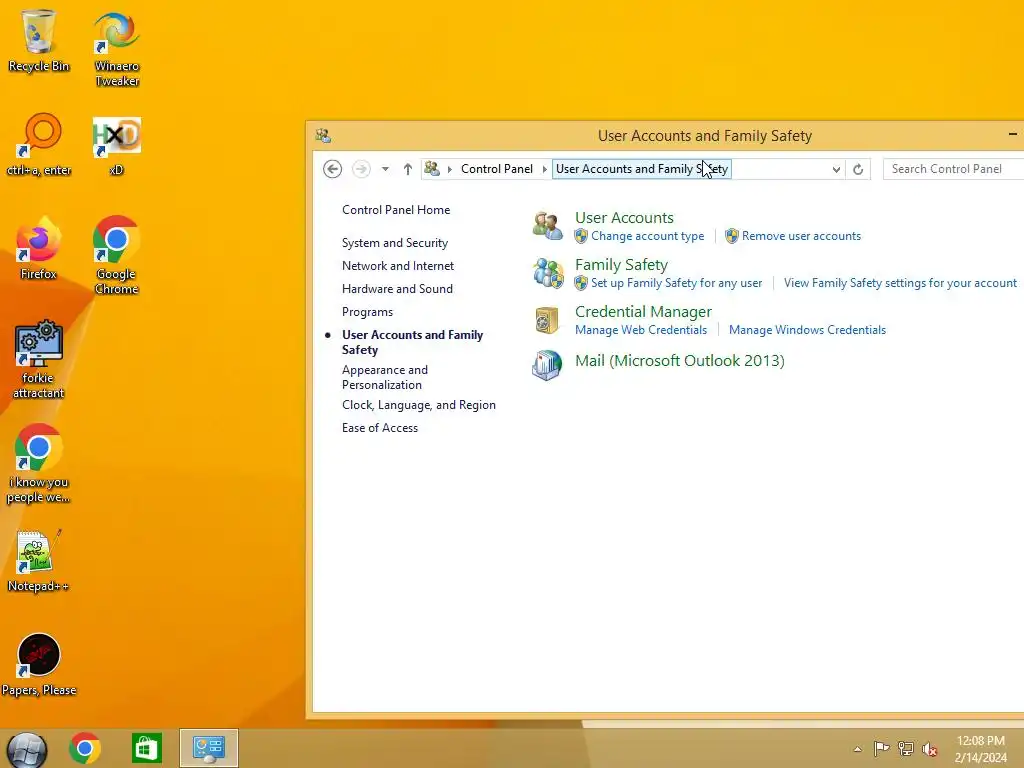
Task: Select the 'i know you people we...' Chrome shortcut
Action: (x=39, y=464)
